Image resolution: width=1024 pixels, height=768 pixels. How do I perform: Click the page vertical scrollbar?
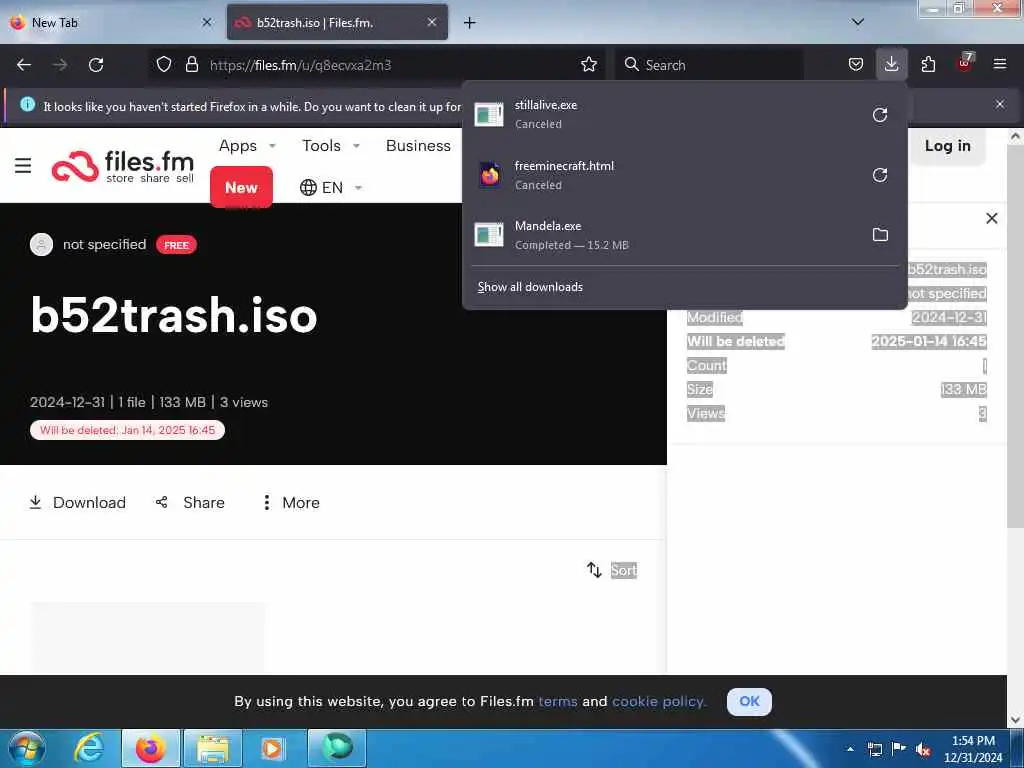coord(1015,336)
